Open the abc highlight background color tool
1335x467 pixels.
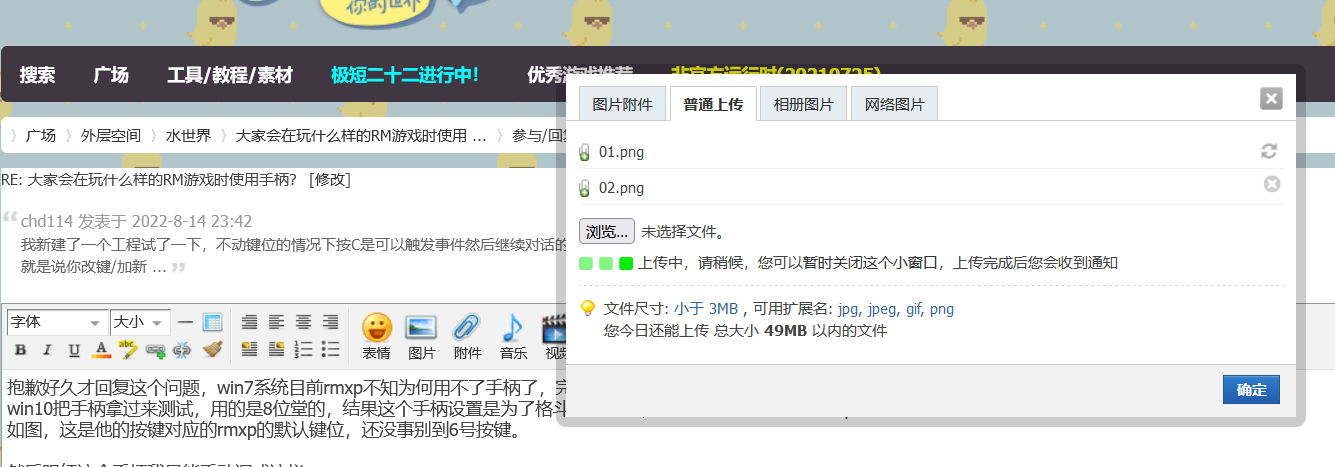coord(128,349)
